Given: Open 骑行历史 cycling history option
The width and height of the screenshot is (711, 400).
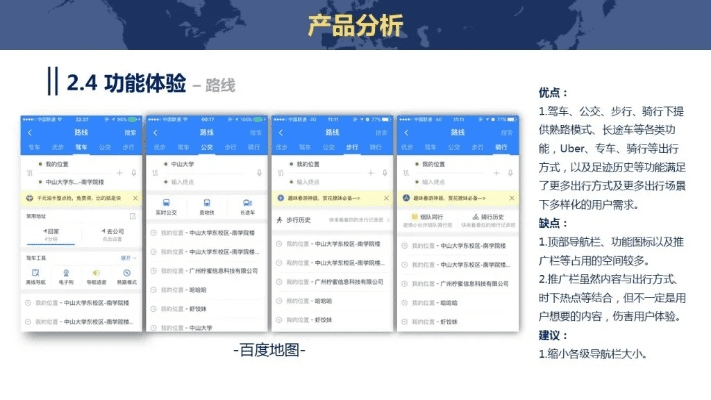Looking at the screenshot, I should click(x=488, y=220).
